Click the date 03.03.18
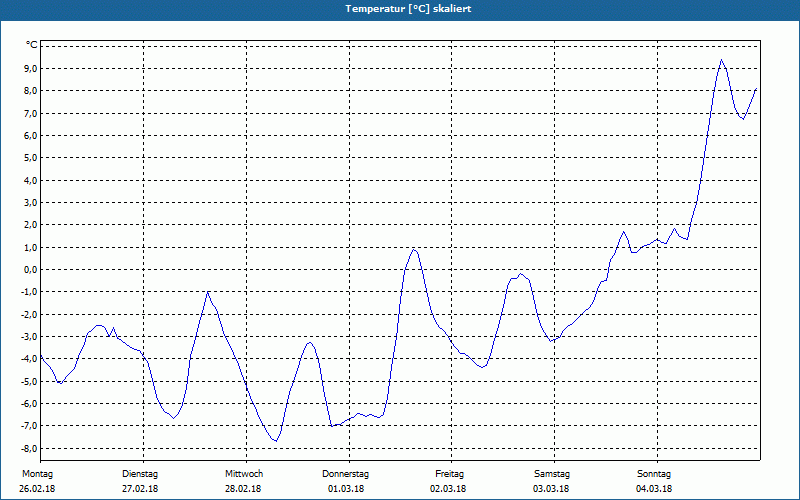The image size is (800, 500). tap(551, 489)
